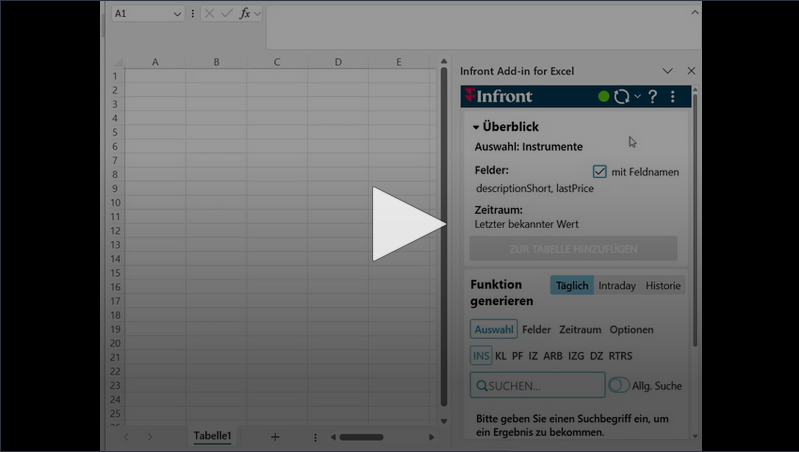Select the RTRS selection type
799x452 pixels.
click(x=620, y=356)
